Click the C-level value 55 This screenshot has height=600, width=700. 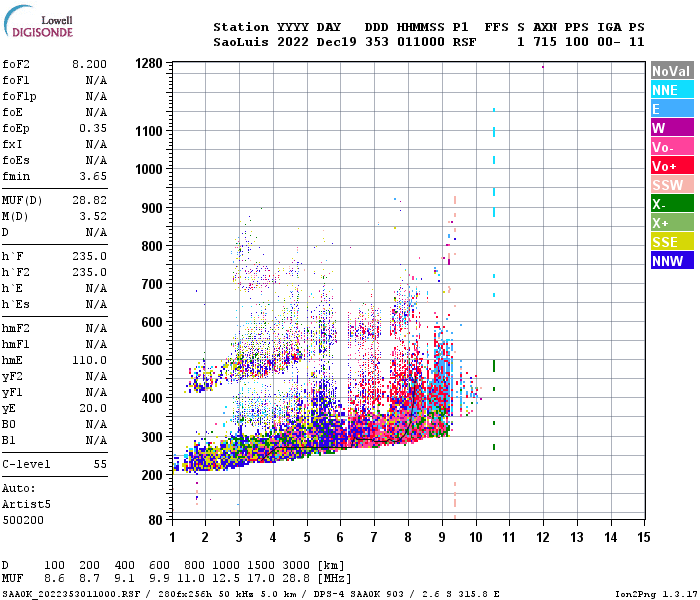point(100,464)
